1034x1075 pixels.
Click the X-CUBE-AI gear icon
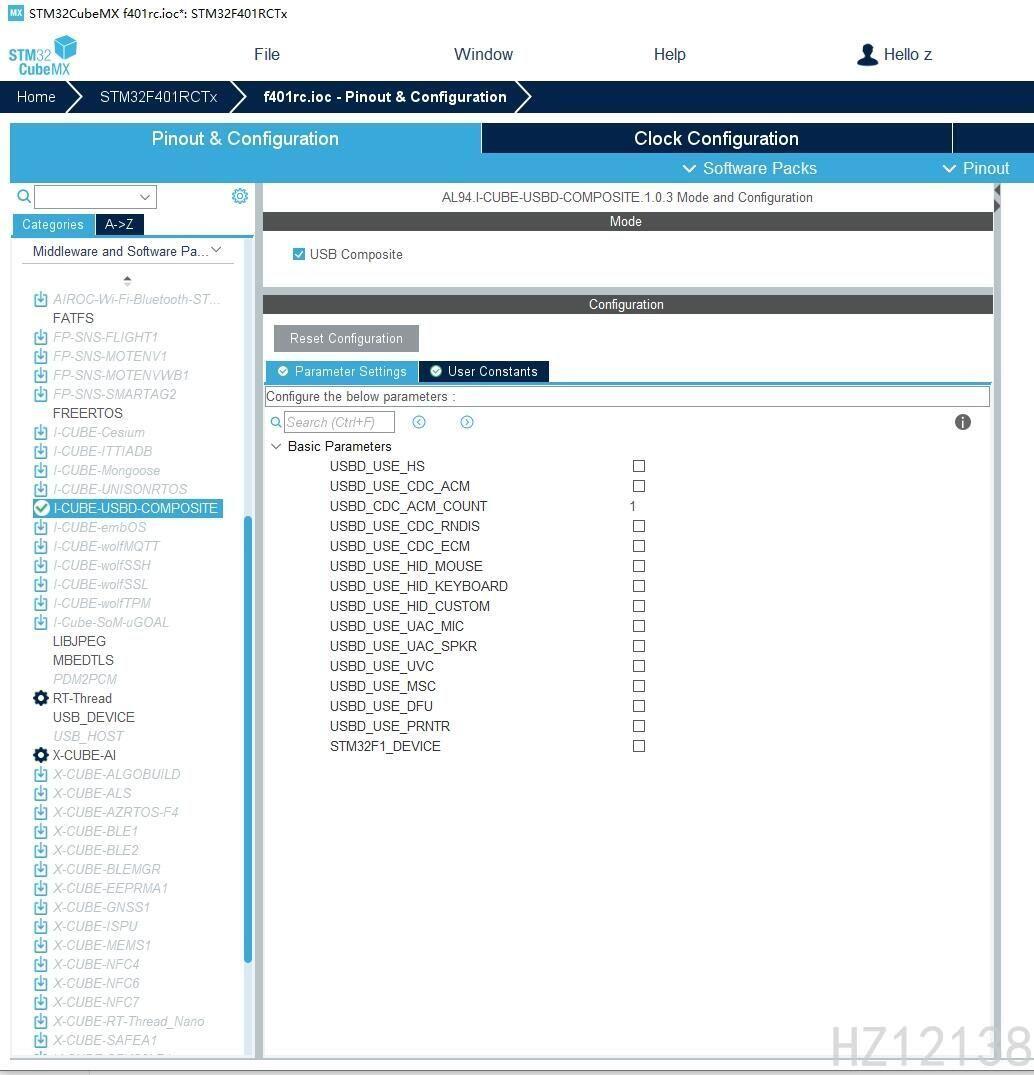(40, 756)
